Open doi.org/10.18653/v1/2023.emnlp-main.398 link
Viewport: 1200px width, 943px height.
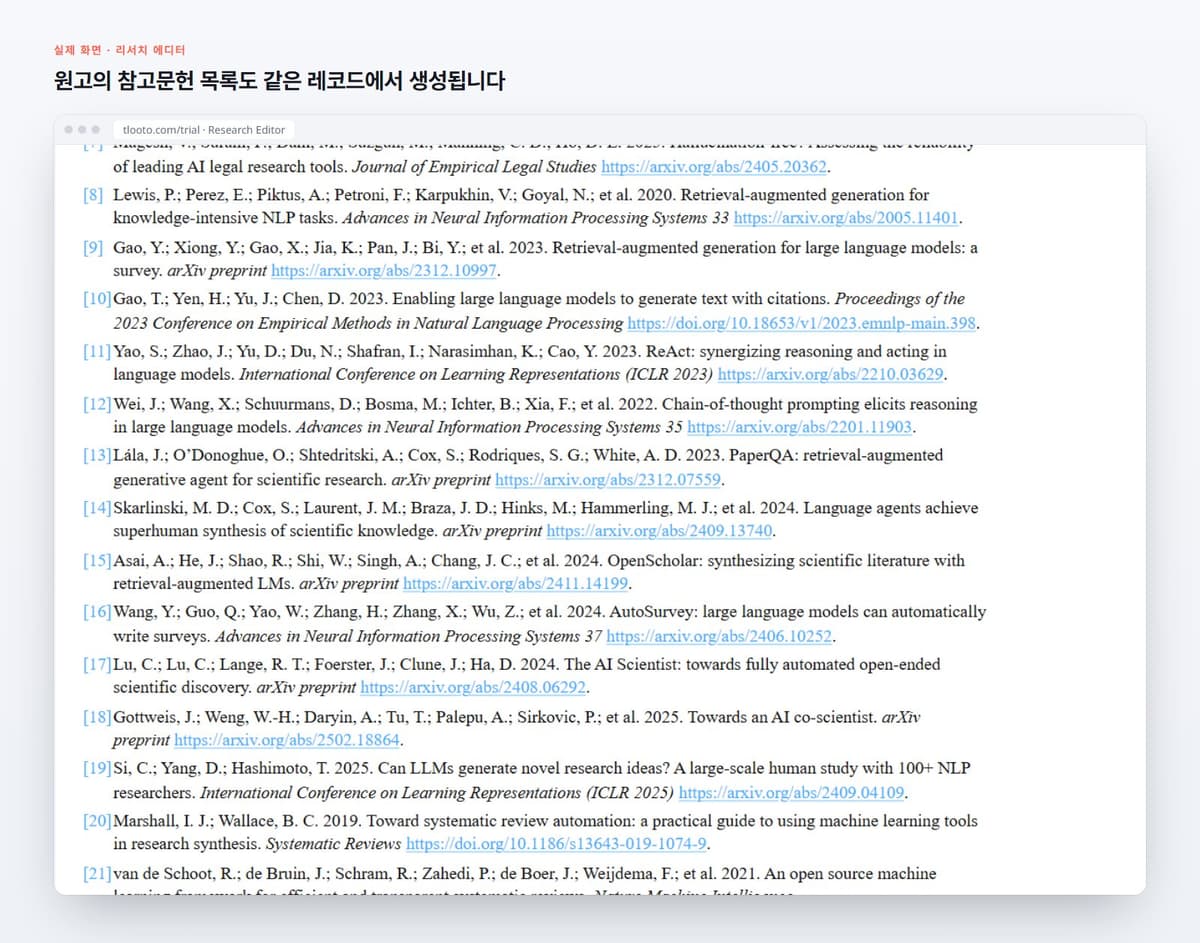pos(802,323)
